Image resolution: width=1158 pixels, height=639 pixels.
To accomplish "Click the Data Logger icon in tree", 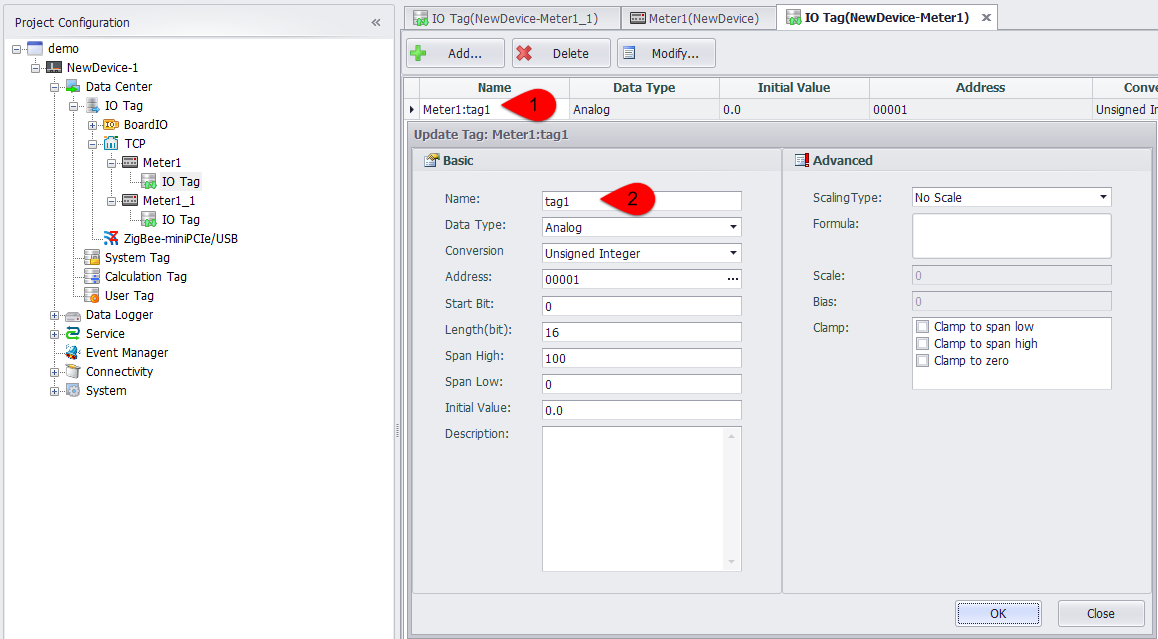I will [73, 315].
